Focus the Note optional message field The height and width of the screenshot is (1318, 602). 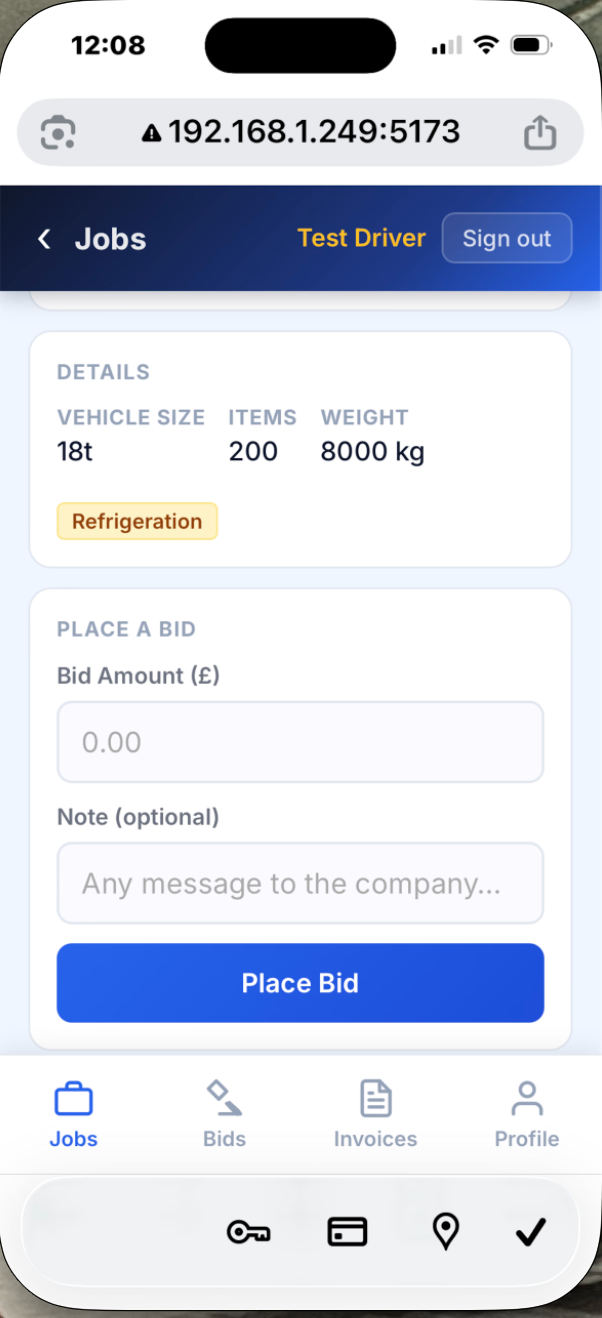[x=300, y=884]
